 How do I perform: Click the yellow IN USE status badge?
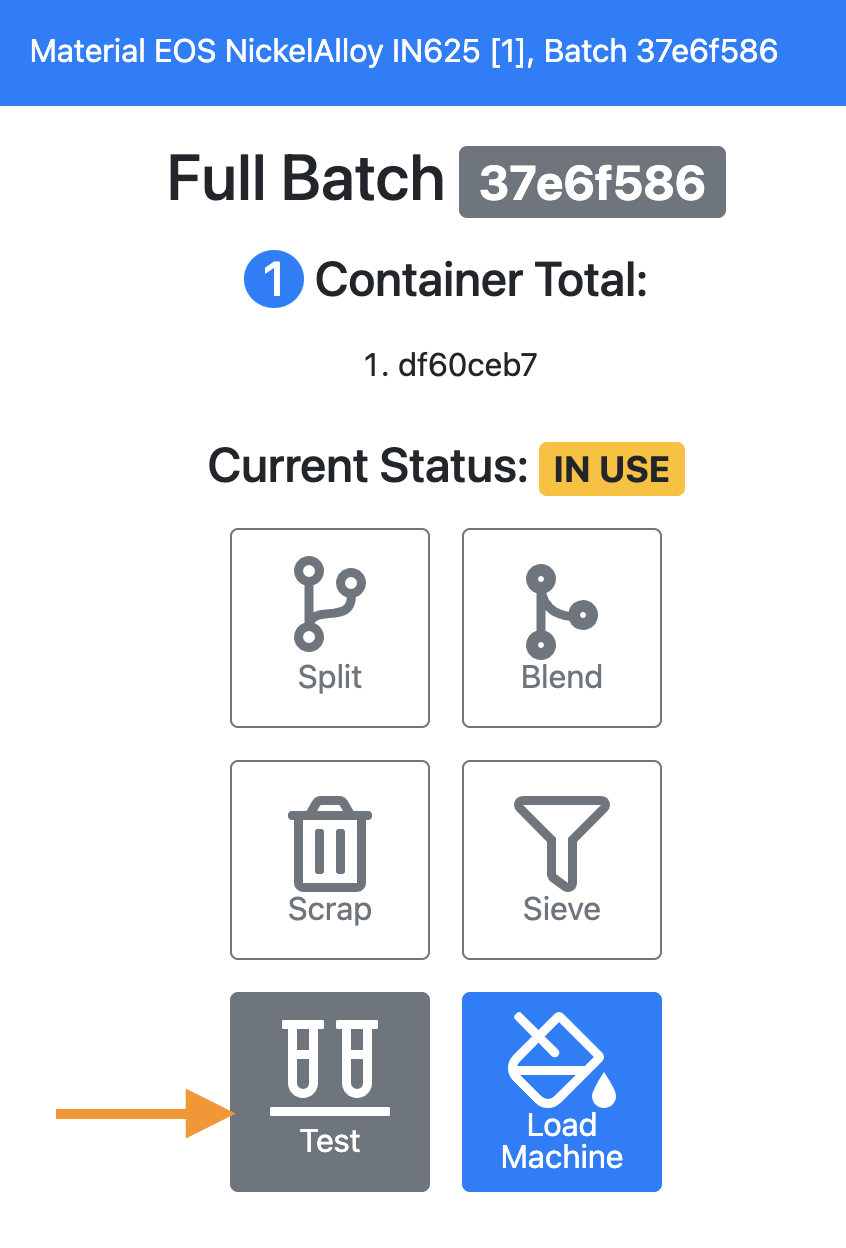point(611,469)
